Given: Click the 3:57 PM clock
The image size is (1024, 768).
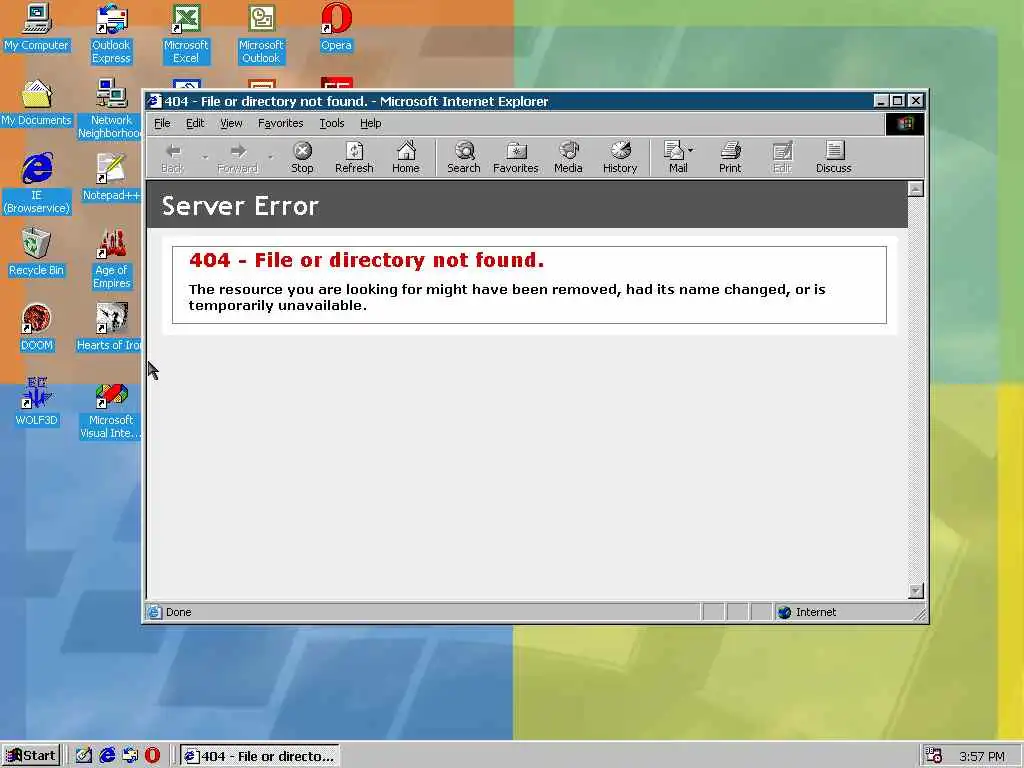Looking at the screenshot, I should pyautogui.click(x=982, y=757).
